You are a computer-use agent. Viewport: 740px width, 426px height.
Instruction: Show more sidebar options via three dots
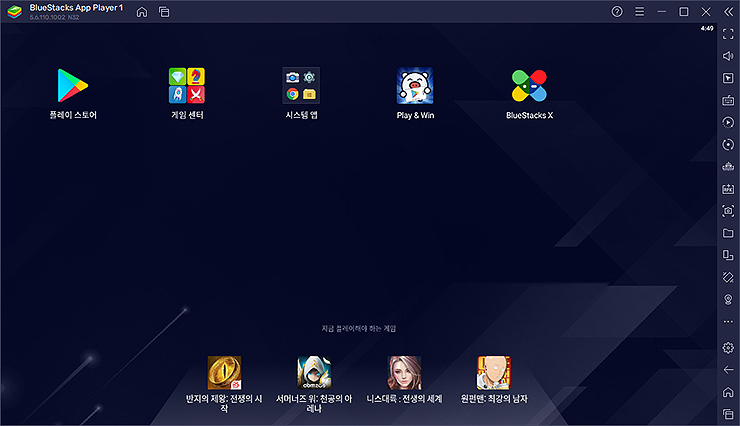coord(728,322)
